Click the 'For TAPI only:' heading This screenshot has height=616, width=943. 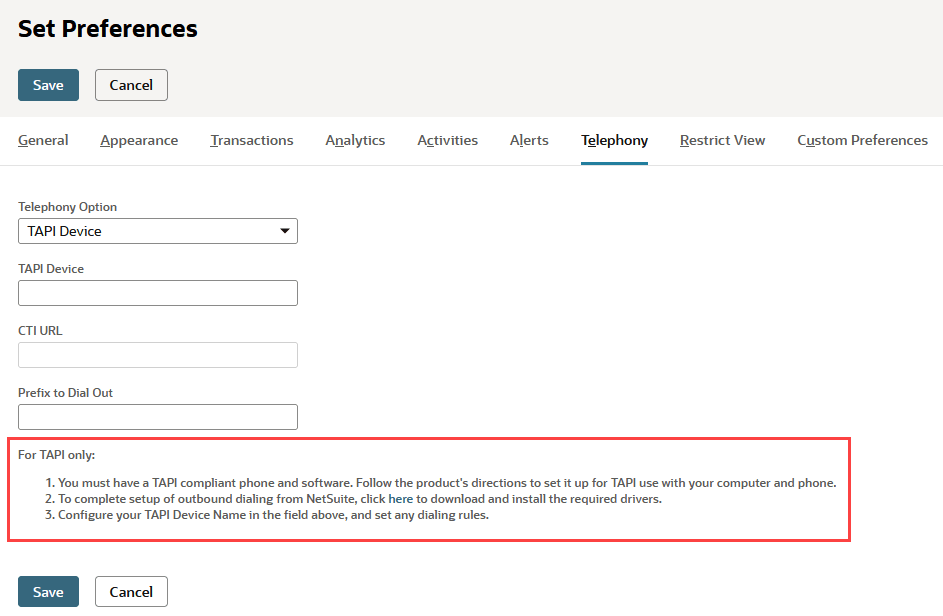tap(57, 455)
